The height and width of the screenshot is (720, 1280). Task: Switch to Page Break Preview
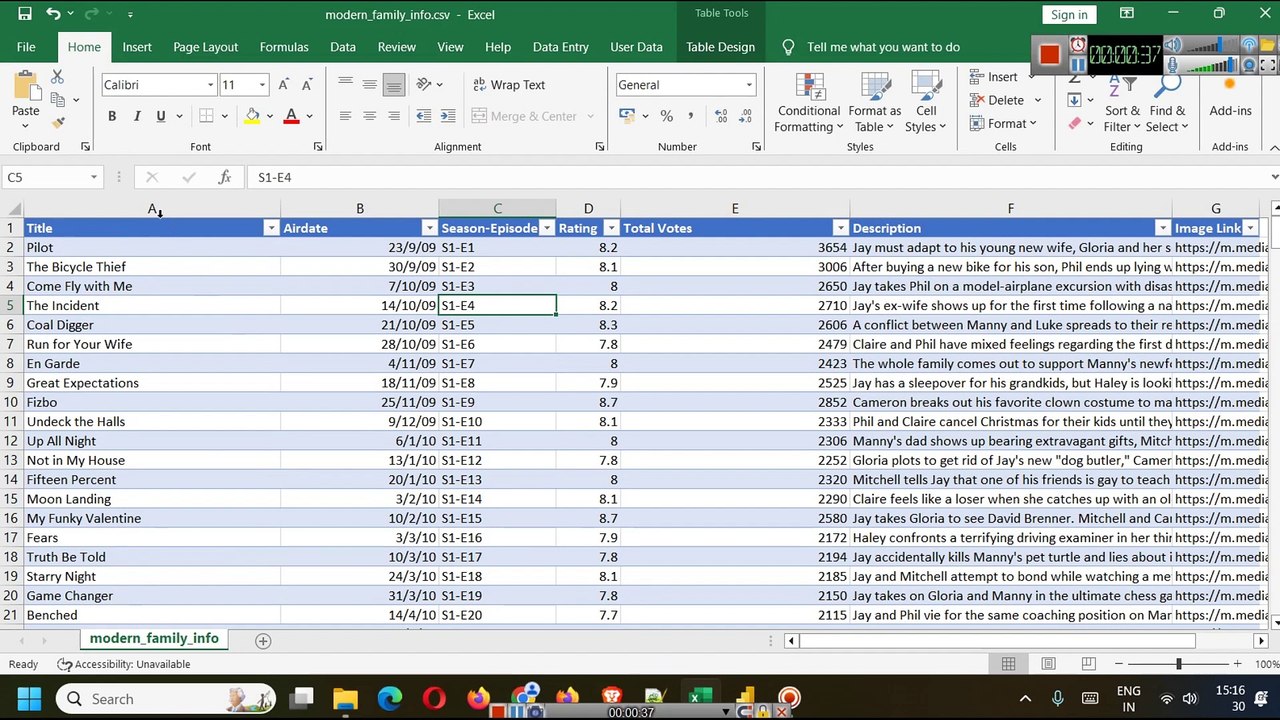click(x=1088, y=664)
